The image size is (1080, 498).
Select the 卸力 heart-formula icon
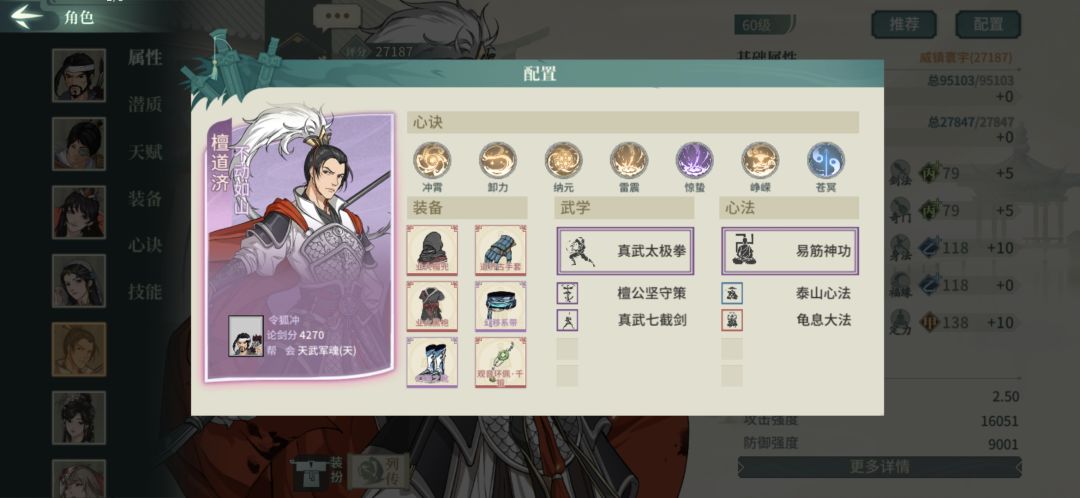[x=497, y=160]
